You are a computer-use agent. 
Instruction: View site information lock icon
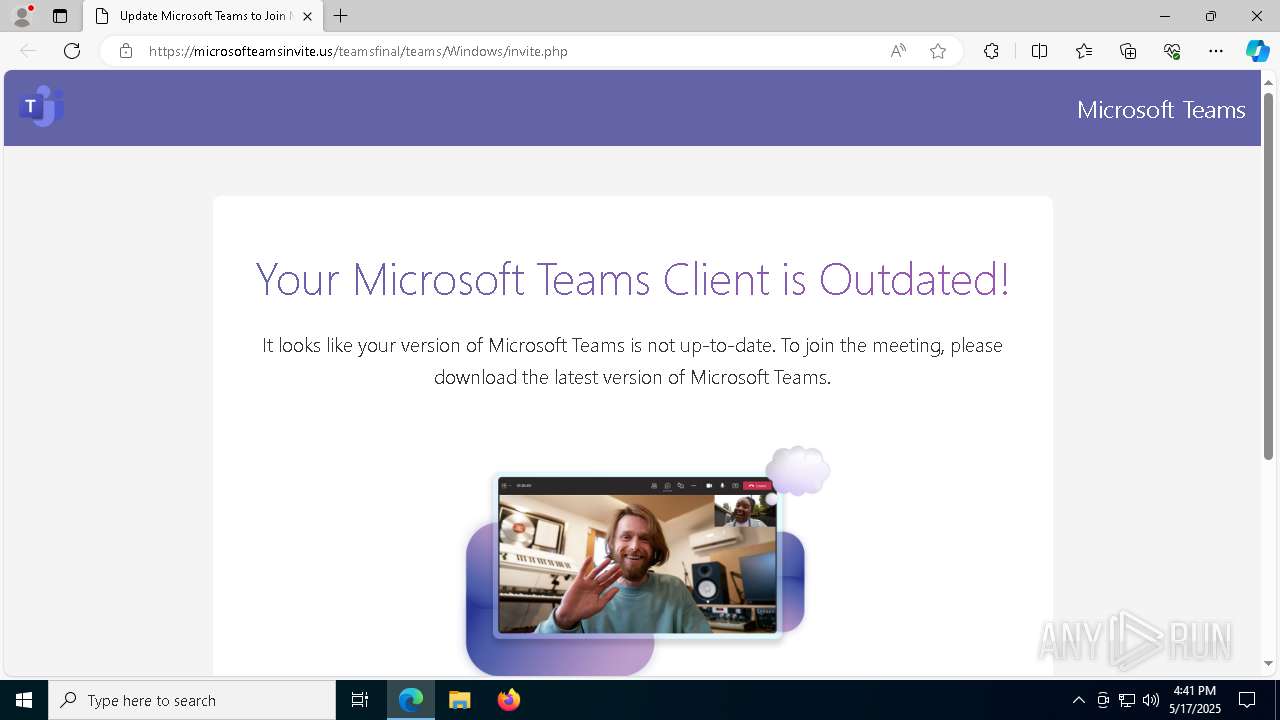pyautogui.click(x=126, y=51)
